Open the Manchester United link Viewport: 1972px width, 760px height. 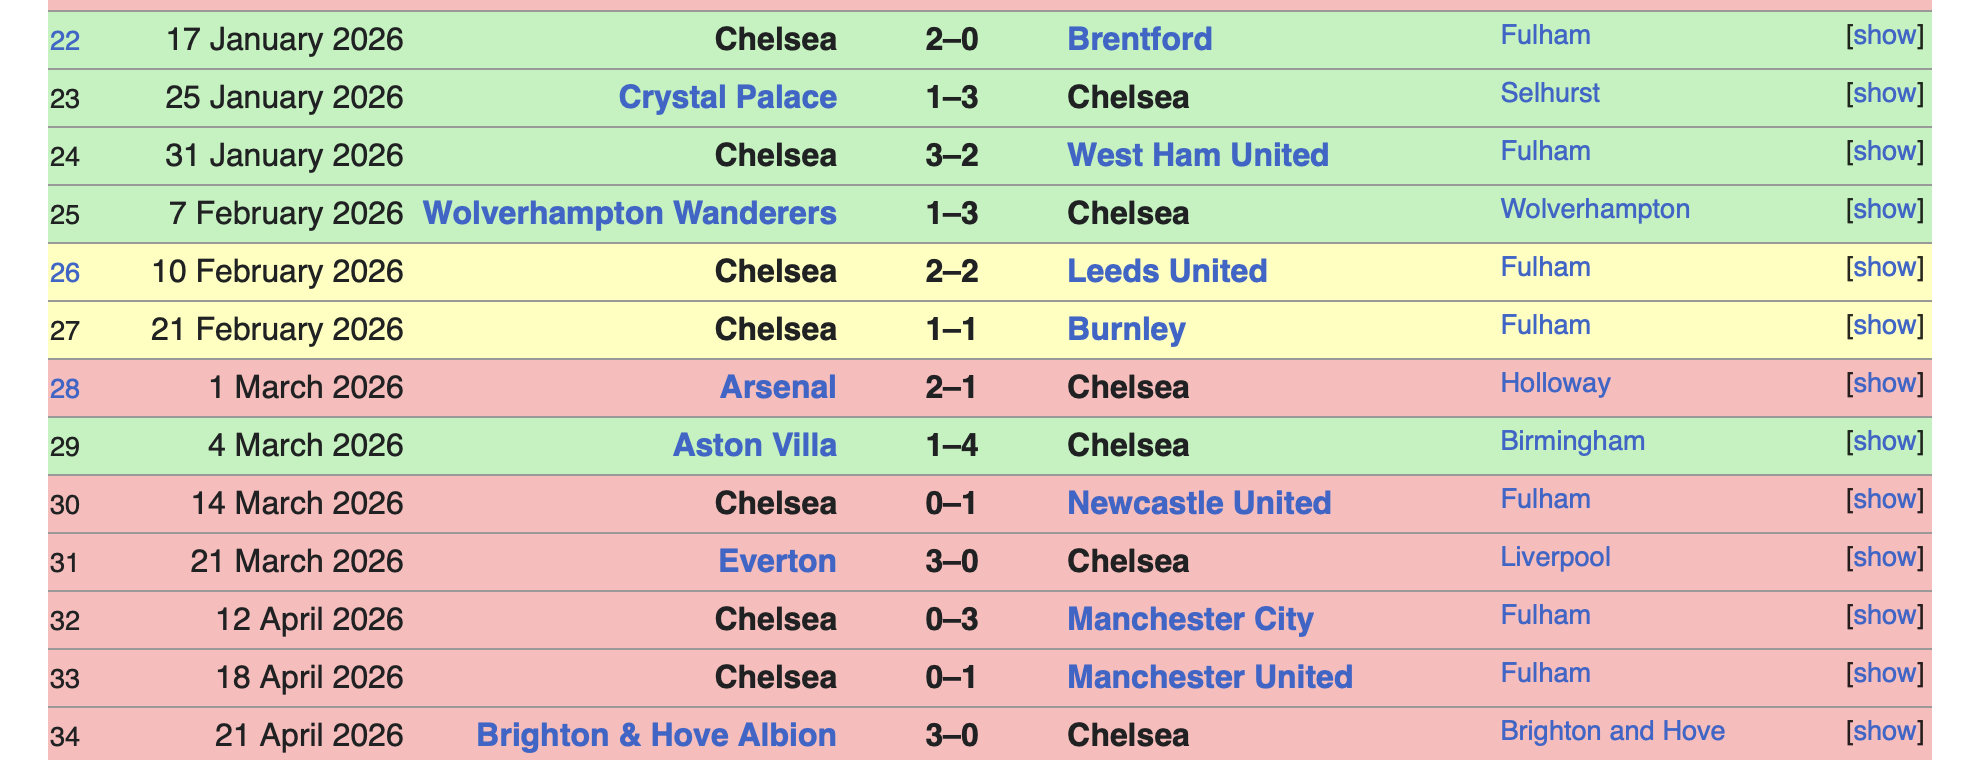(1209, 677)
